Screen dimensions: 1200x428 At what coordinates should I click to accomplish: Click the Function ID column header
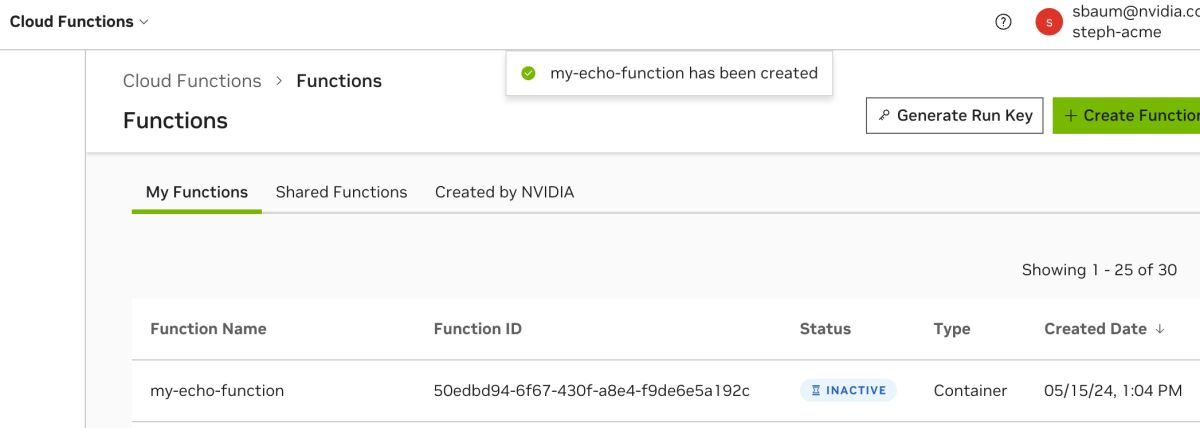pyautogui.click(x=478, y=329)
